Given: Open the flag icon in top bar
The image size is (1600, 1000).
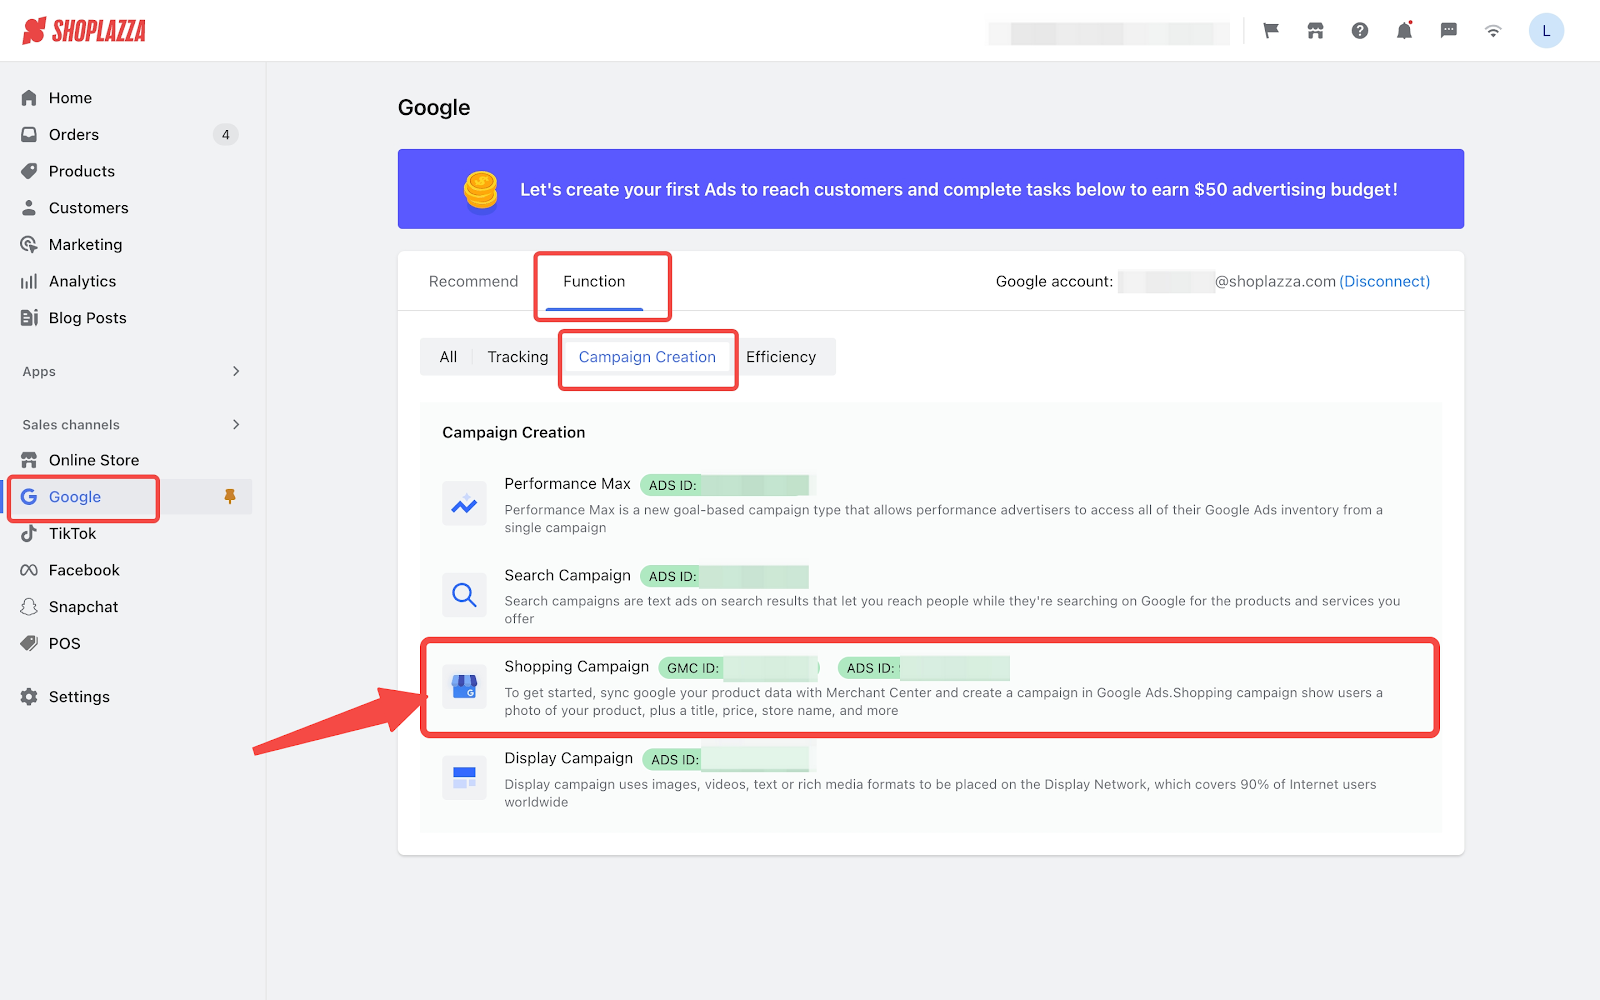Looking at the screenshot, I should tap(1271, 31).
